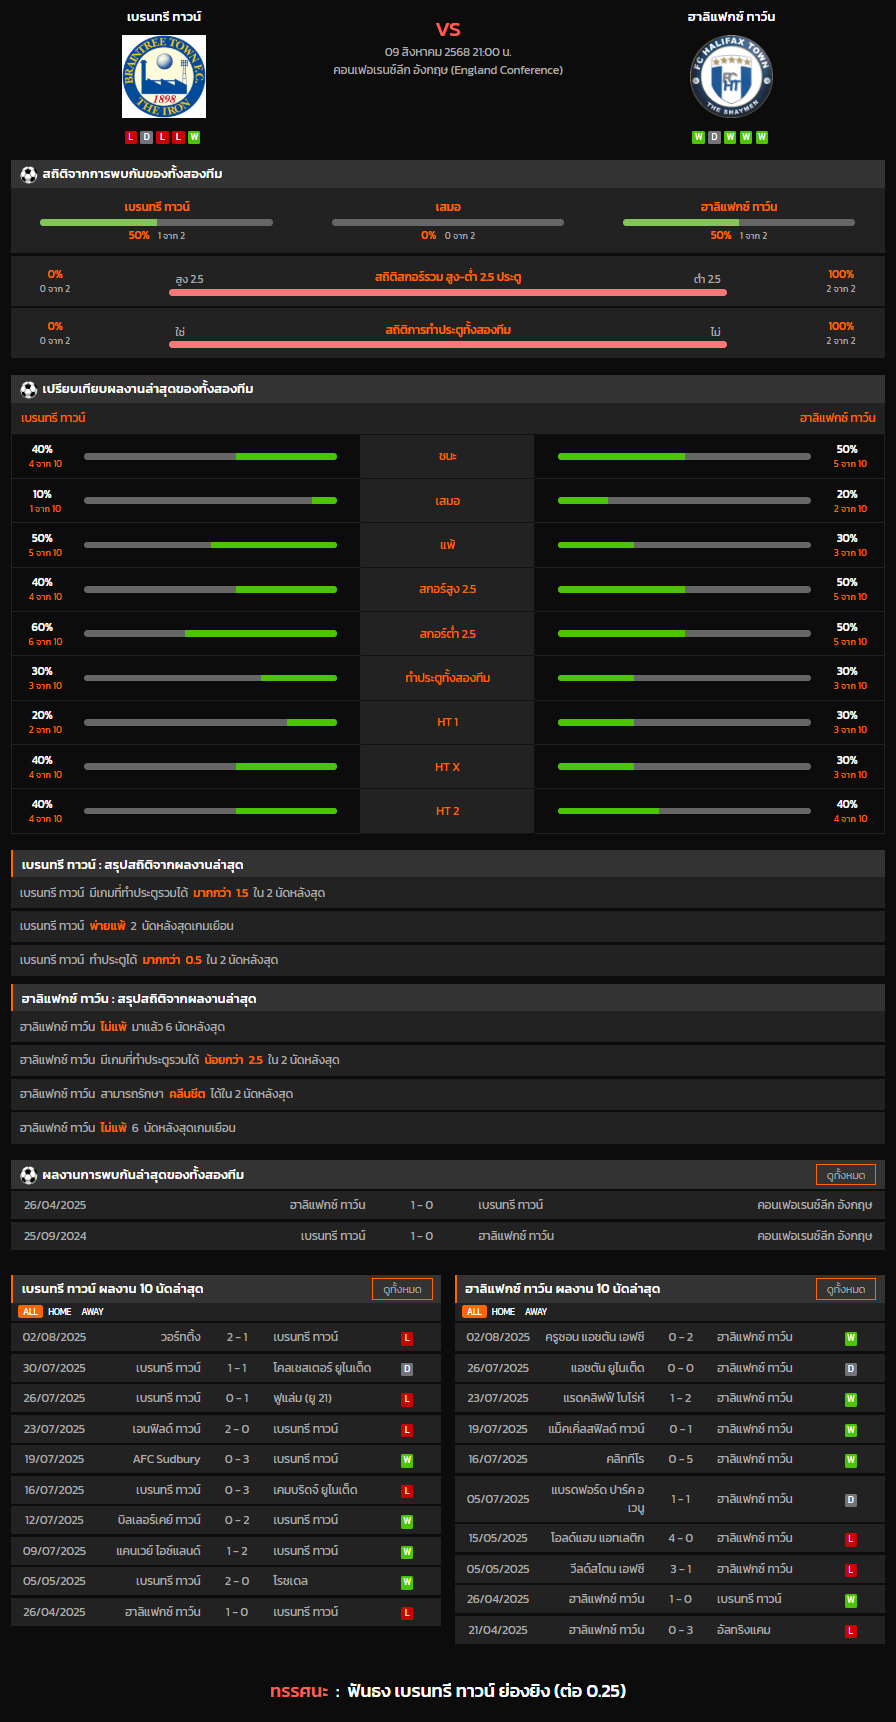The height and width of the screenshot is (1722, 896).
Task: Open ดูทั้งหมด for Braintree's last 10 matches
Action: (x=402, y=1289)
